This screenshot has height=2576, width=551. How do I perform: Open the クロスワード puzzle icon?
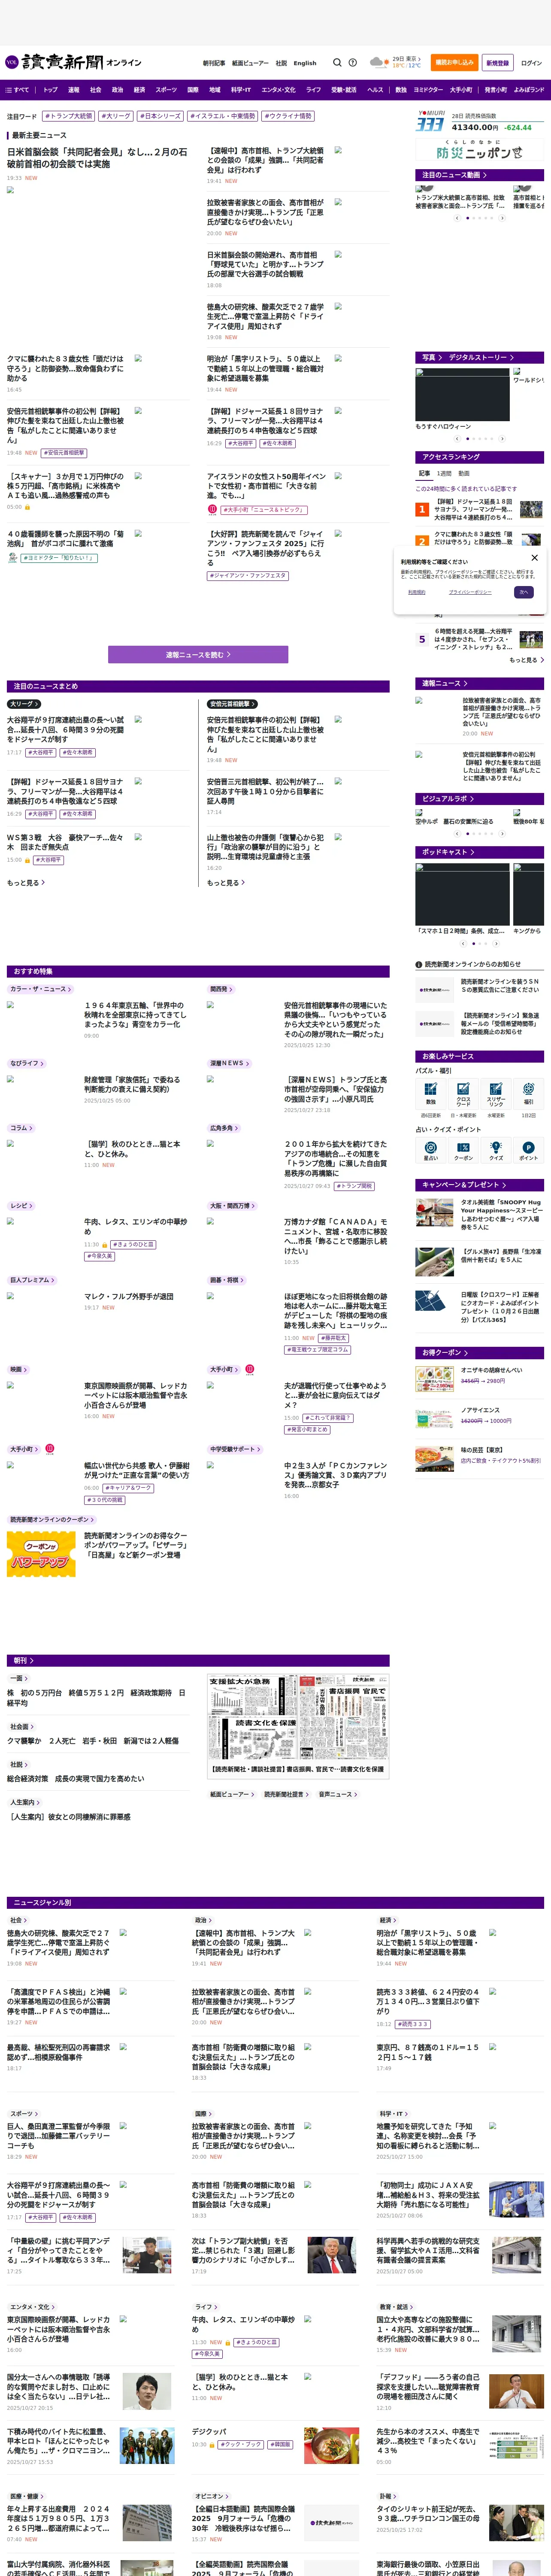pos(463,1093)
